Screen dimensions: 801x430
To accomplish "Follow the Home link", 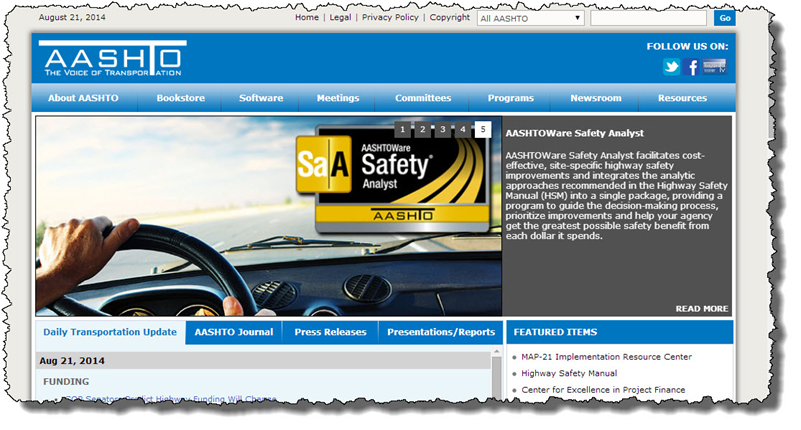I will (307, 17).
